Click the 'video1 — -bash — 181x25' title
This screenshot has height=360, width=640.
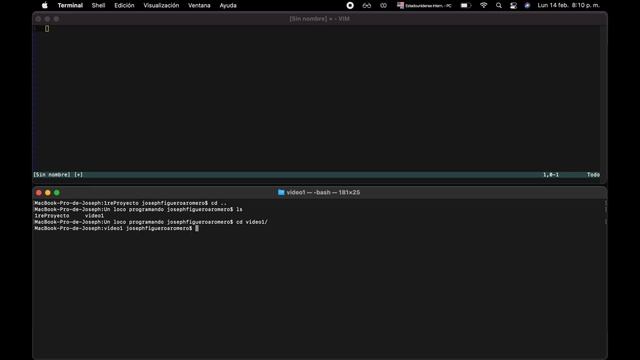click(323, 192)
